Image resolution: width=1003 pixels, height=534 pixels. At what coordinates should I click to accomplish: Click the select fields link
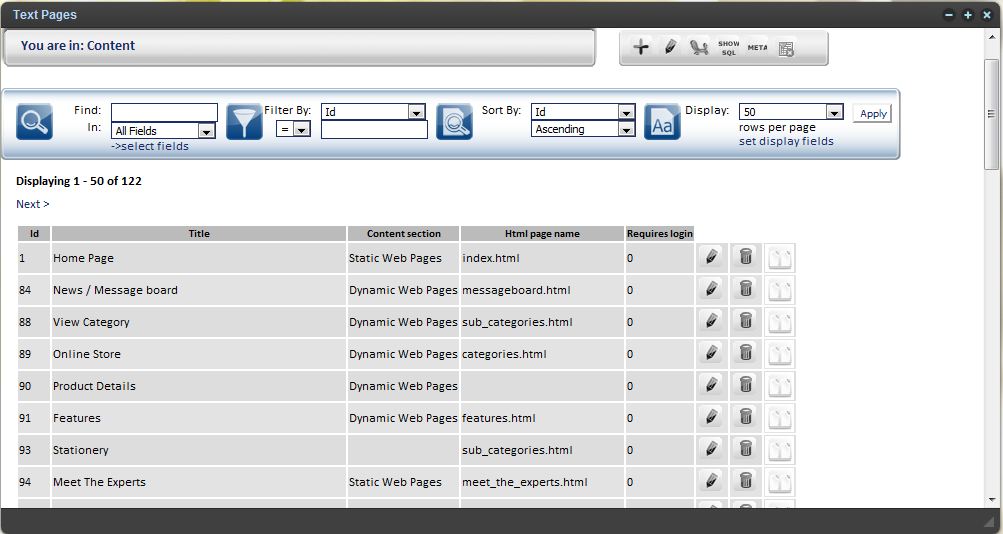150,146
